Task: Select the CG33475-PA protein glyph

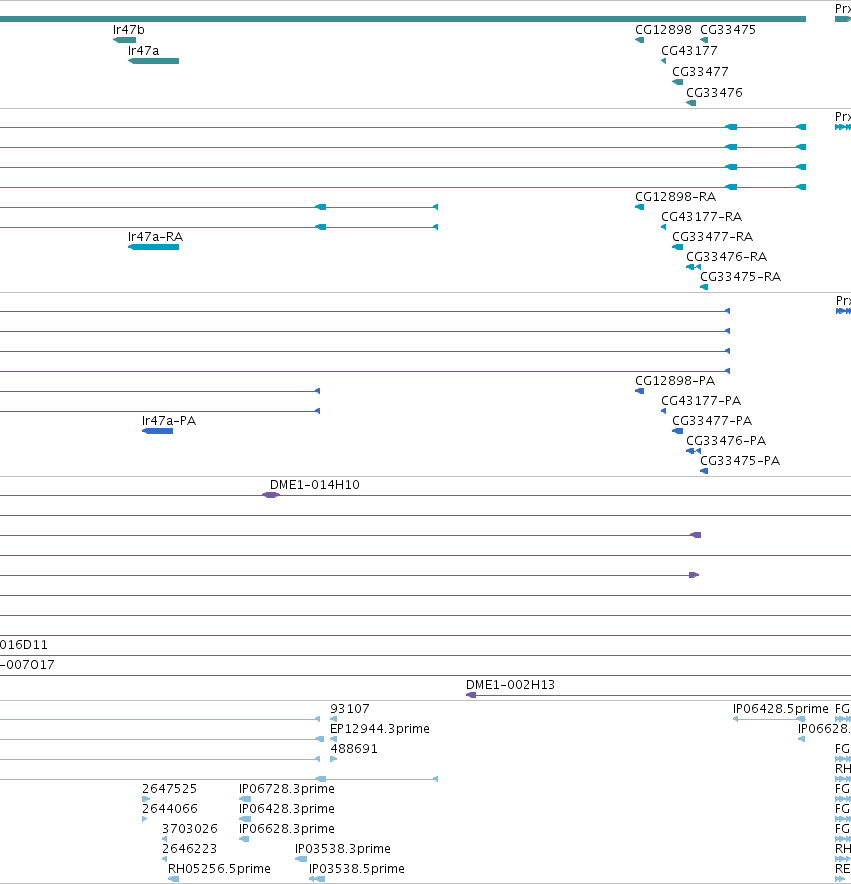Action: tap(704, 471)
